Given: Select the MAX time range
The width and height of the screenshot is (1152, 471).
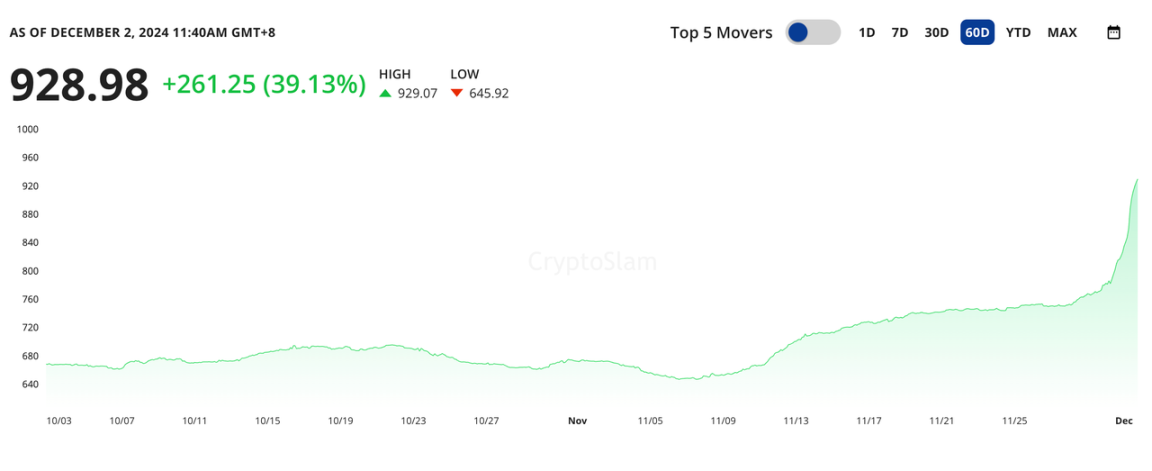Looking at the screenshot, I should pos(1062,32).
